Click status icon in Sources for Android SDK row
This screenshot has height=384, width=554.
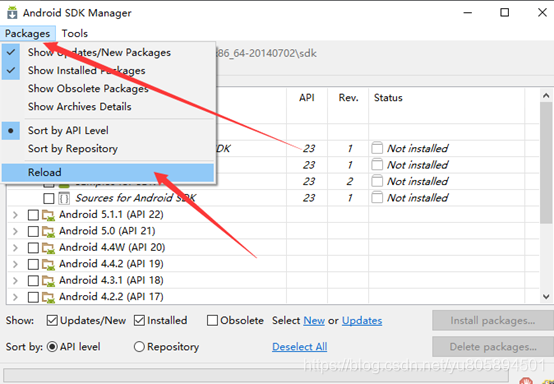click(377, 198)
